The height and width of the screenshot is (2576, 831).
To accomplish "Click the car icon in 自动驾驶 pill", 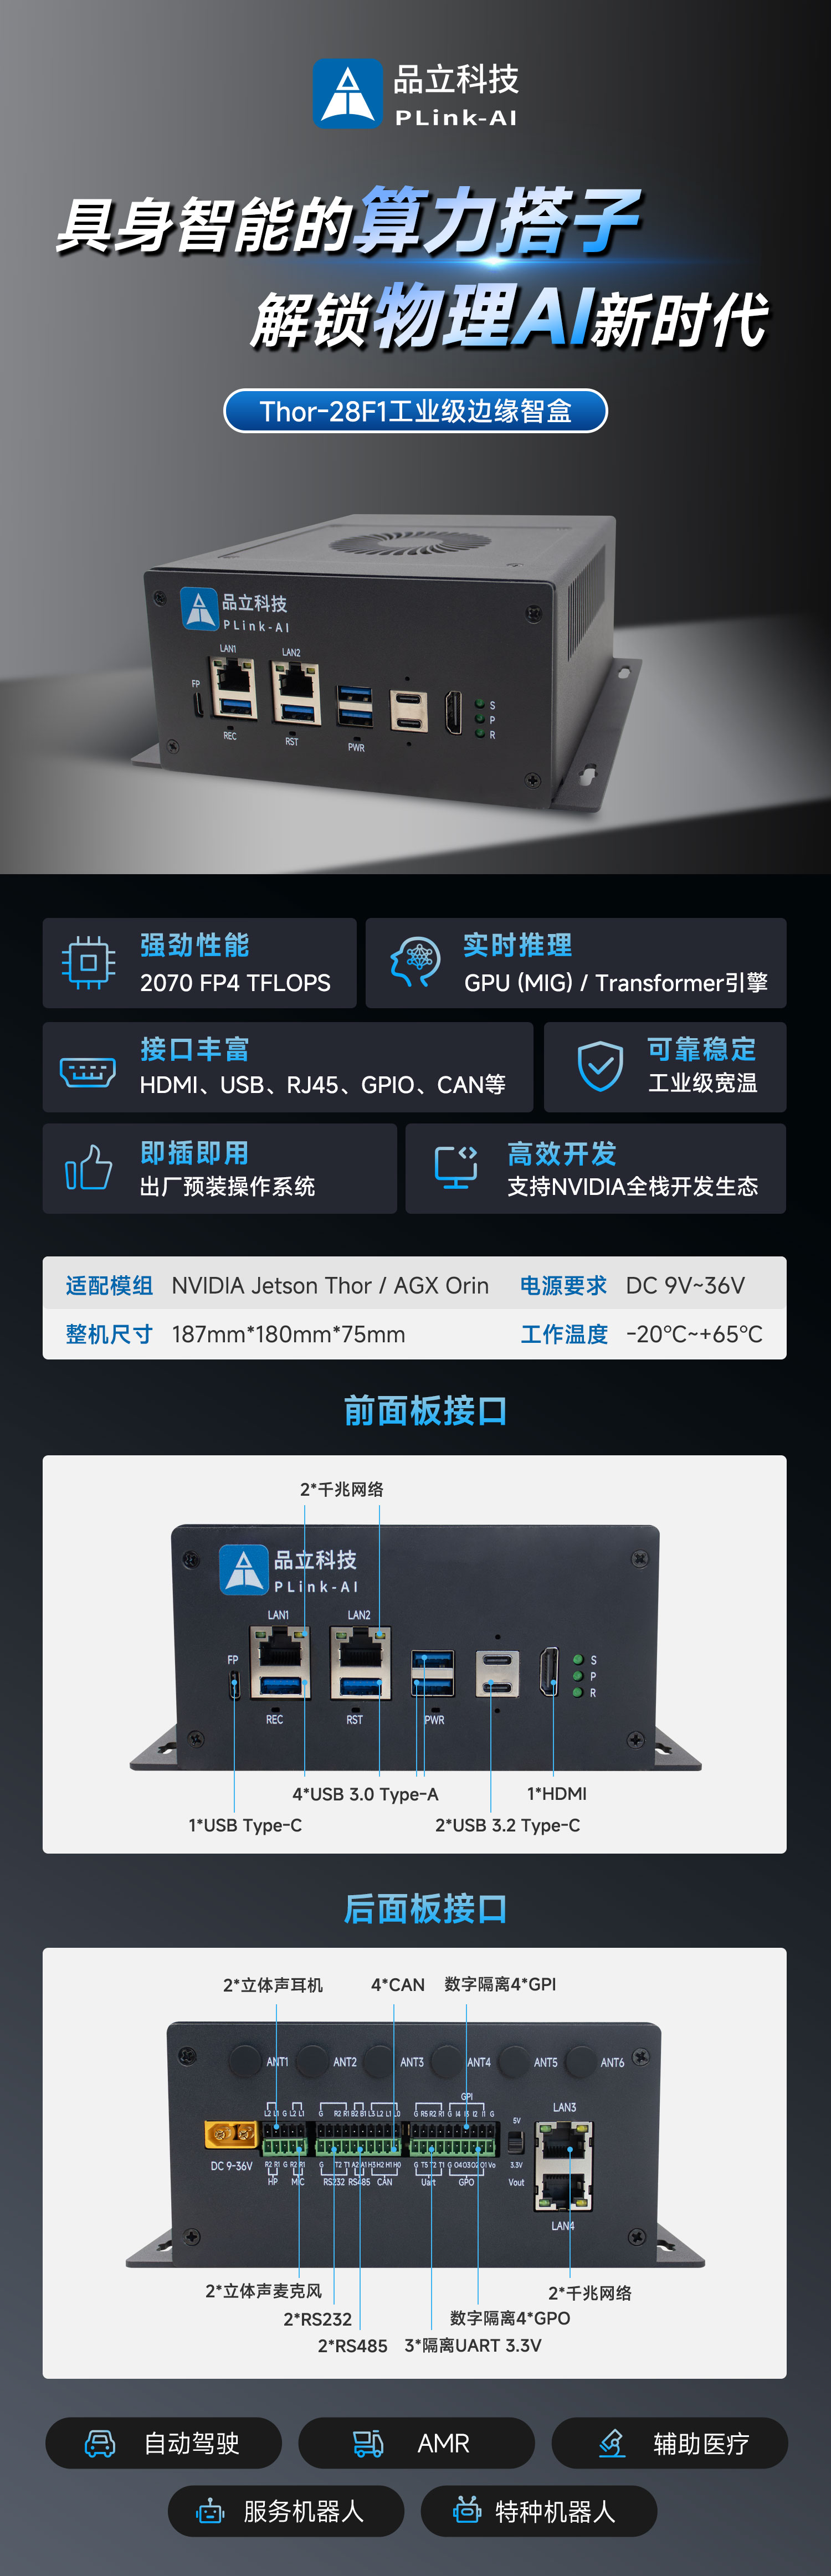I will [x=100, y=2443].
